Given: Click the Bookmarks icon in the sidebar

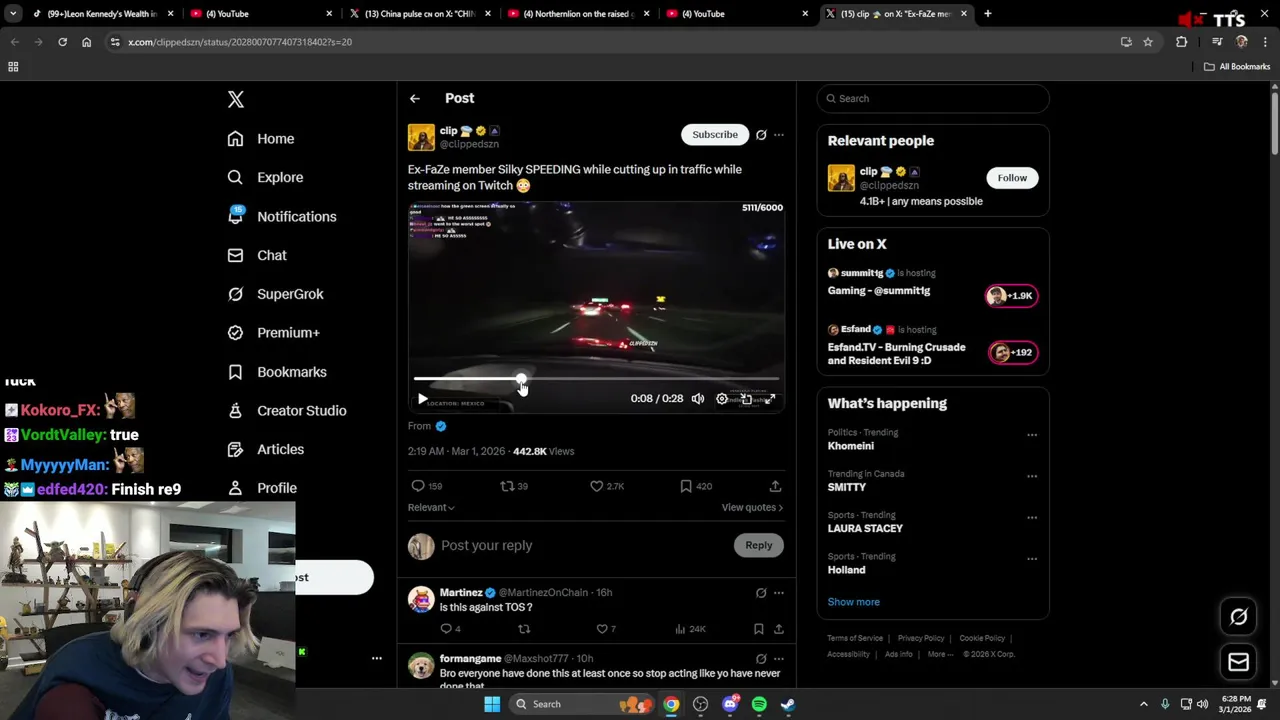Looking at the screenshot, I should 235,372.
